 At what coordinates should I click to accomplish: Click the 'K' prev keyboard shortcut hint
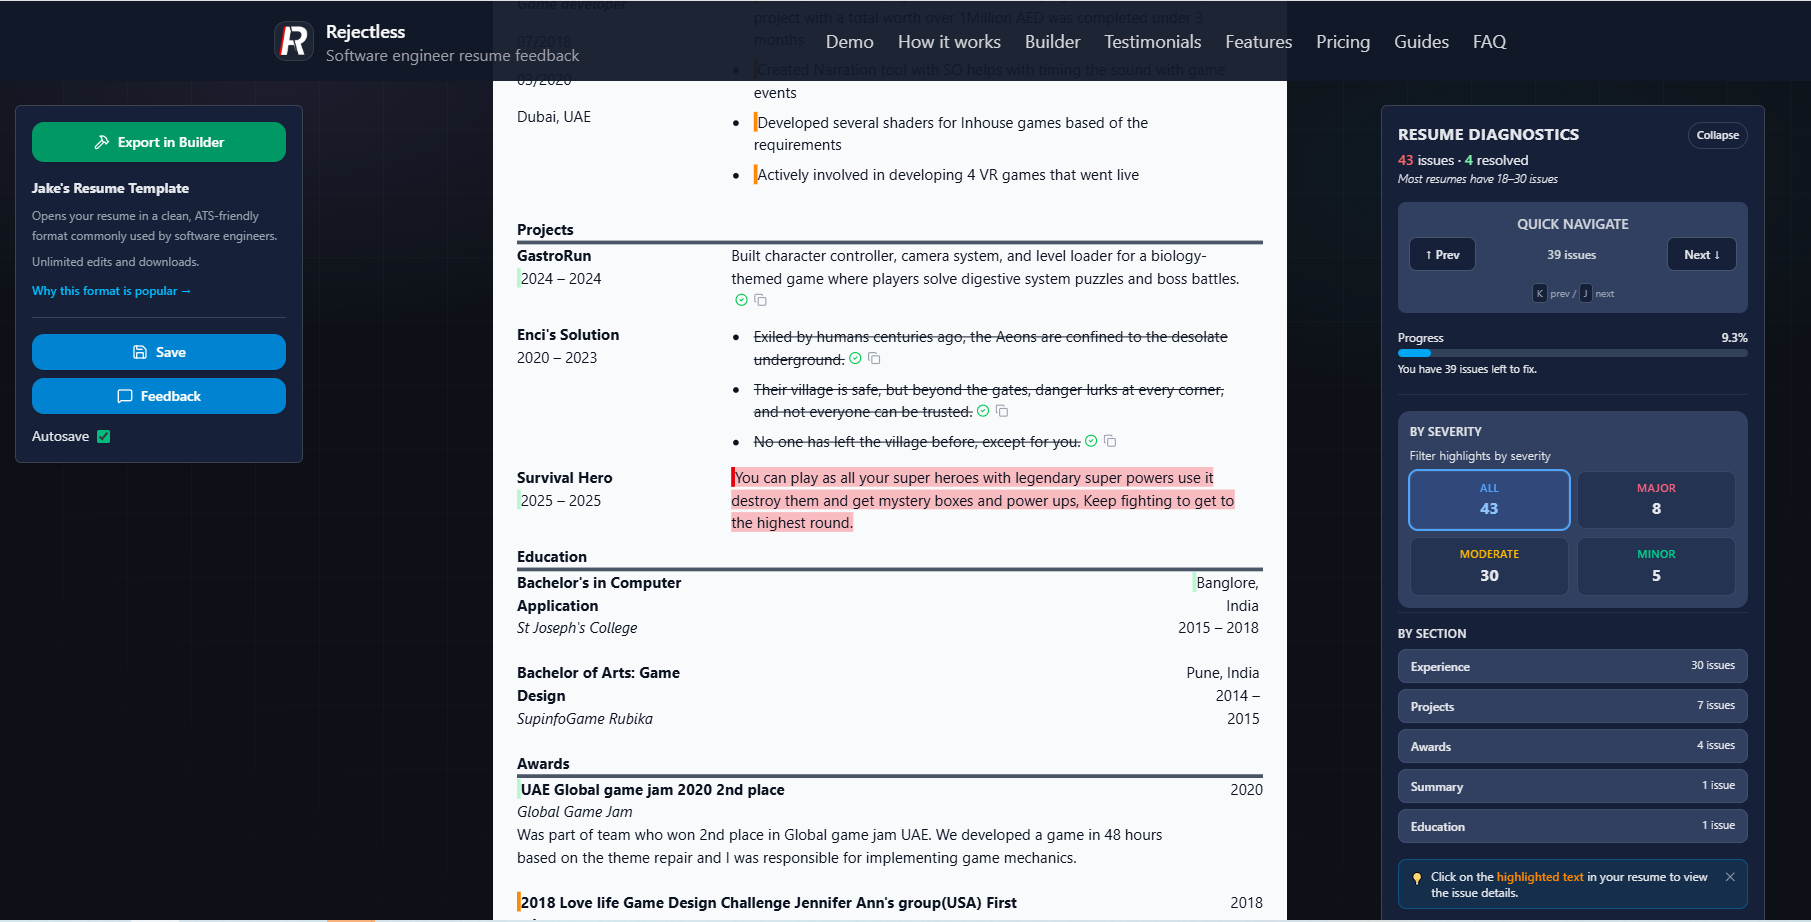(x=1539, y=293)
